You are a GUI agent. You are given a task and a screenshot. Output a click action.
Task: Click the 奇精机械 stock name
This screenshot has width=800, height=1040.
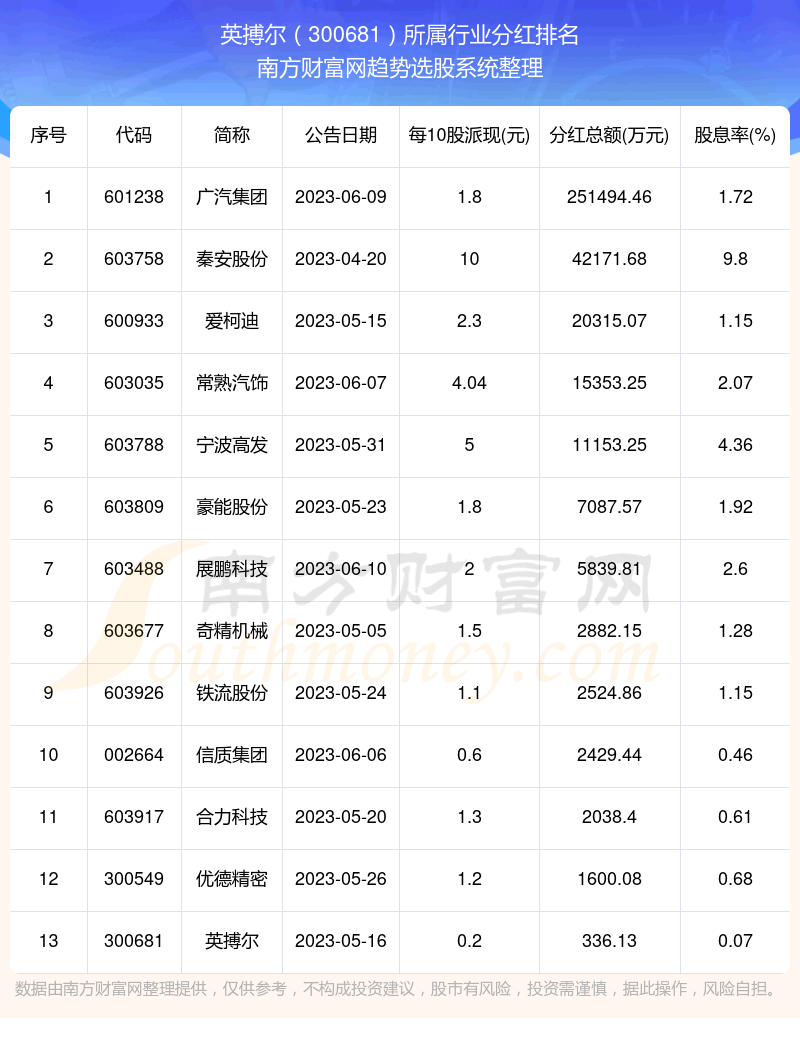pos(232,631)
